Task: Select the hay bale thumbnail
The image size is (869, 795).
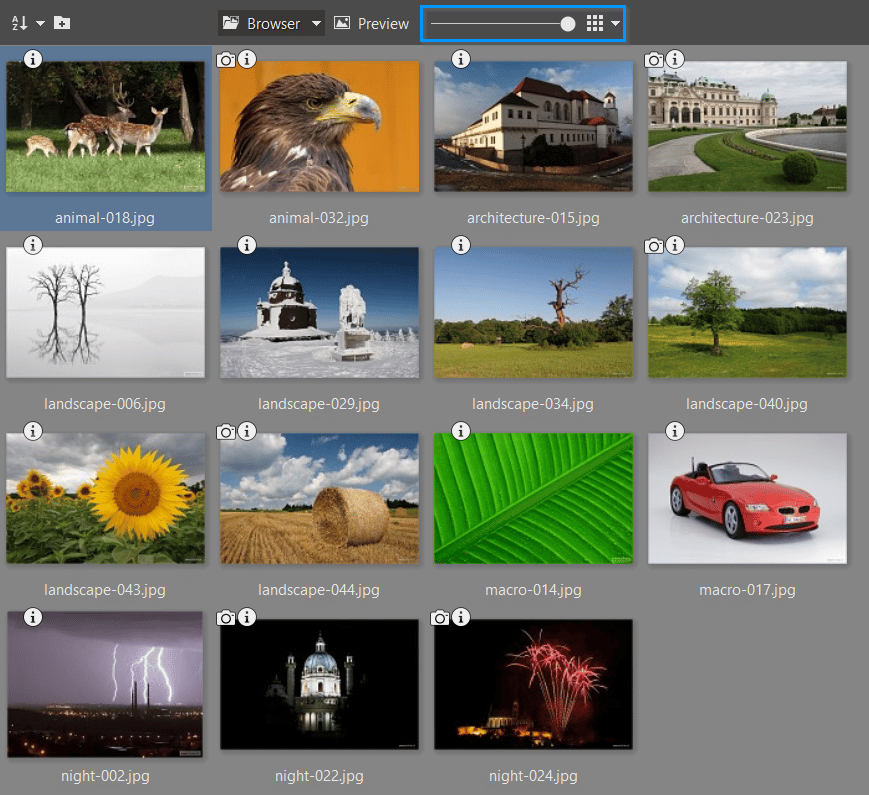Action: tap(319, 498)
